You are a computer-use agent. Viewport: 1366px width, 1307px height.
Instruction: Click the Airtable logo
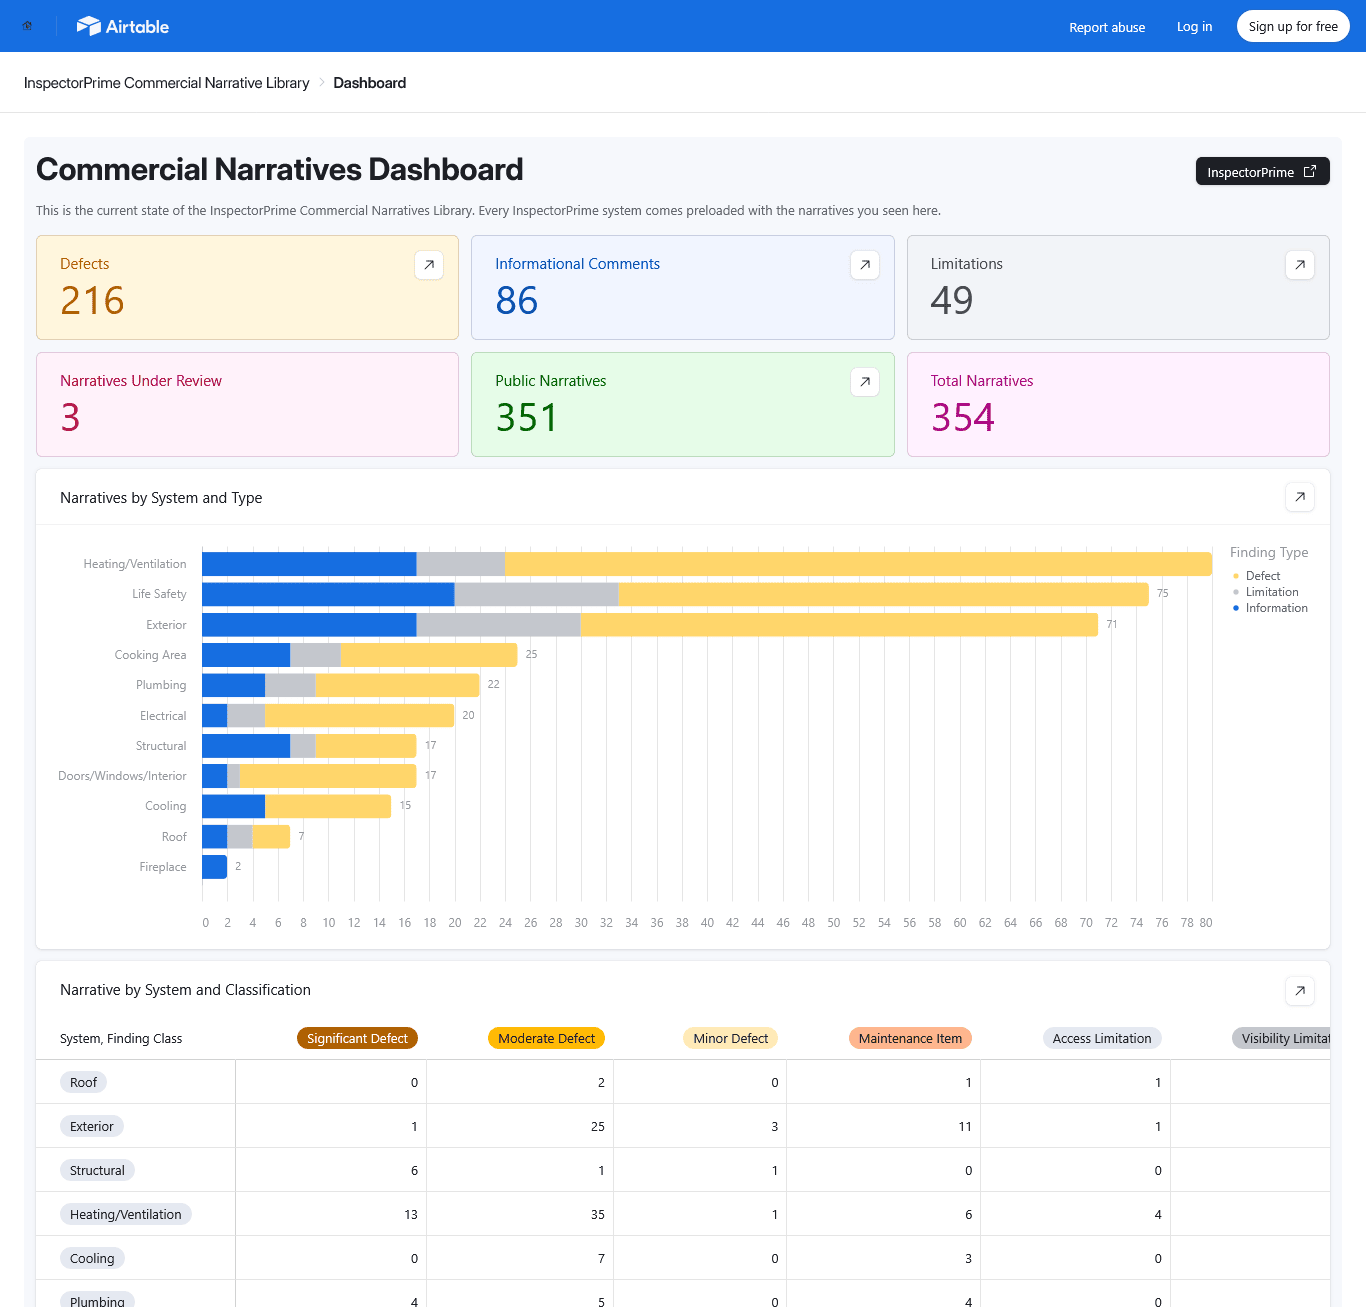point(123,26)
